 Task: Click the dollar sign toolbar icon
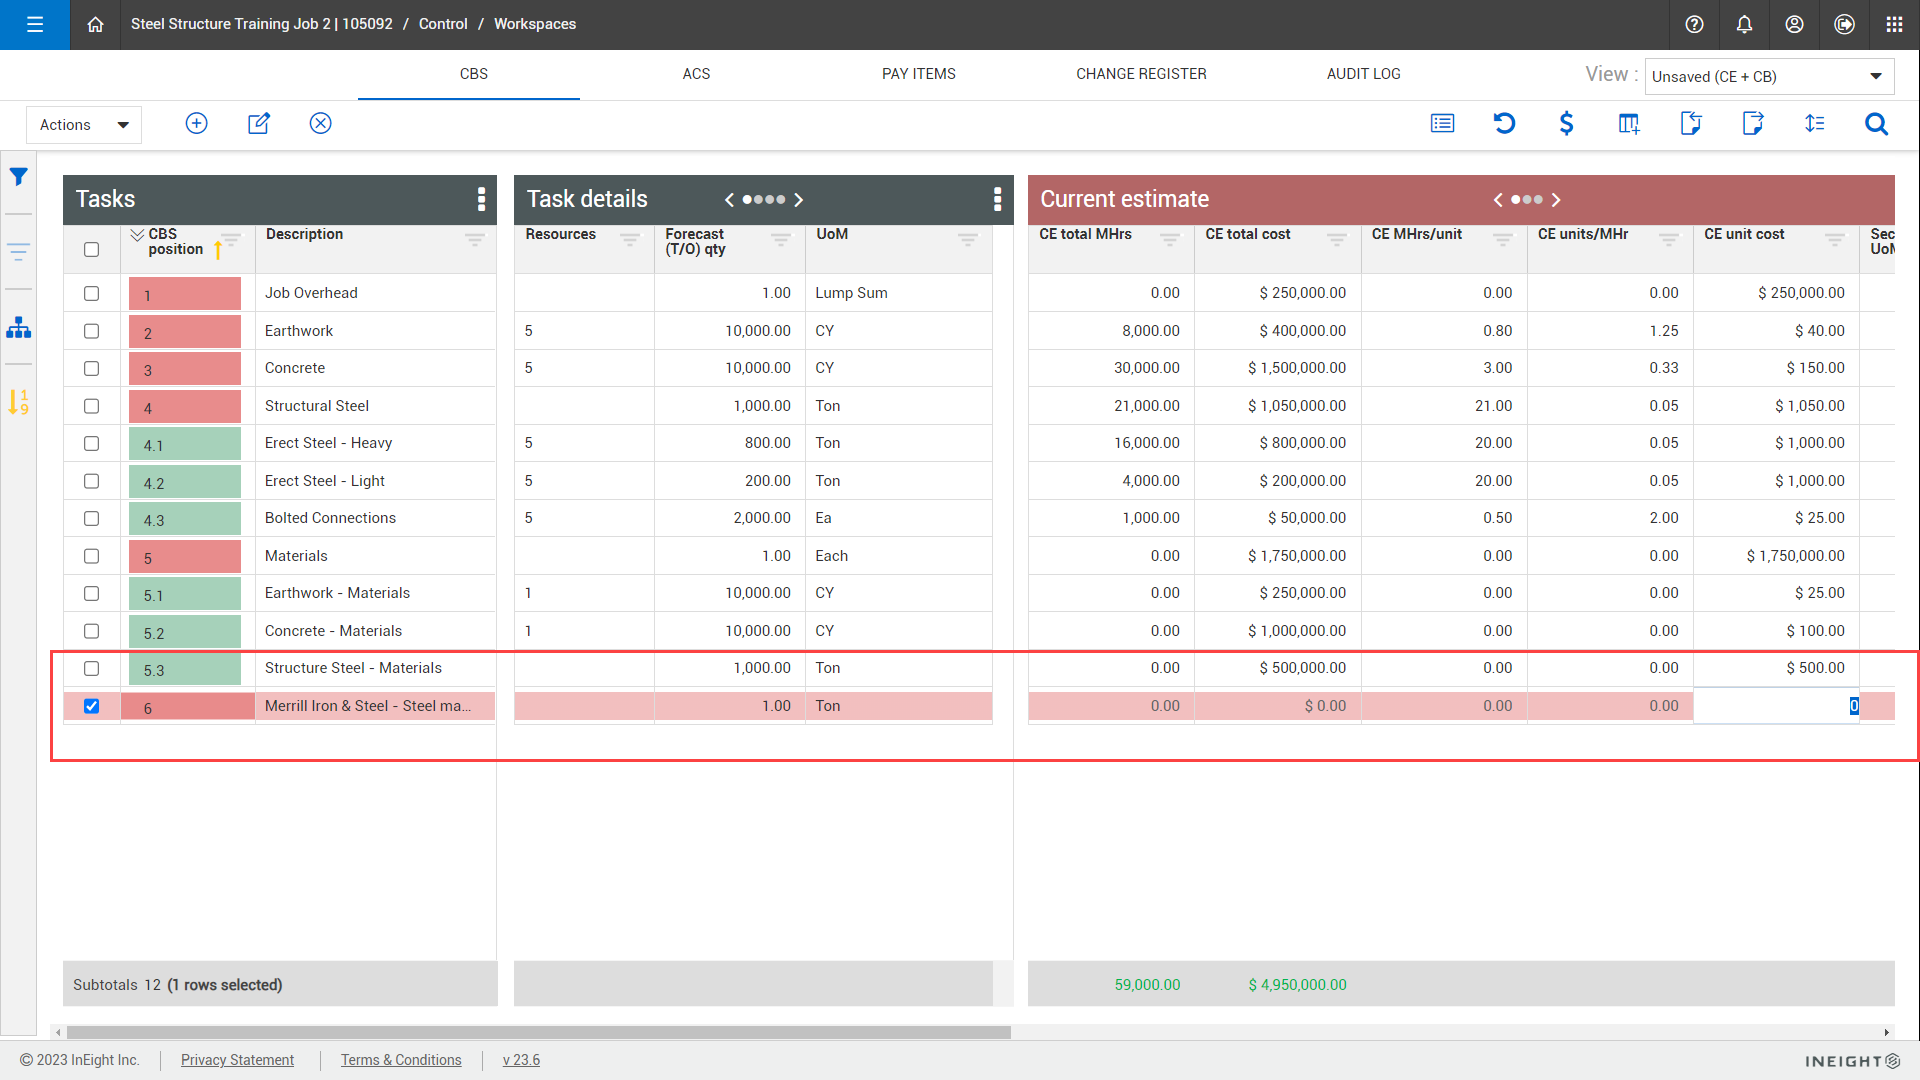tap(1567, 123)
